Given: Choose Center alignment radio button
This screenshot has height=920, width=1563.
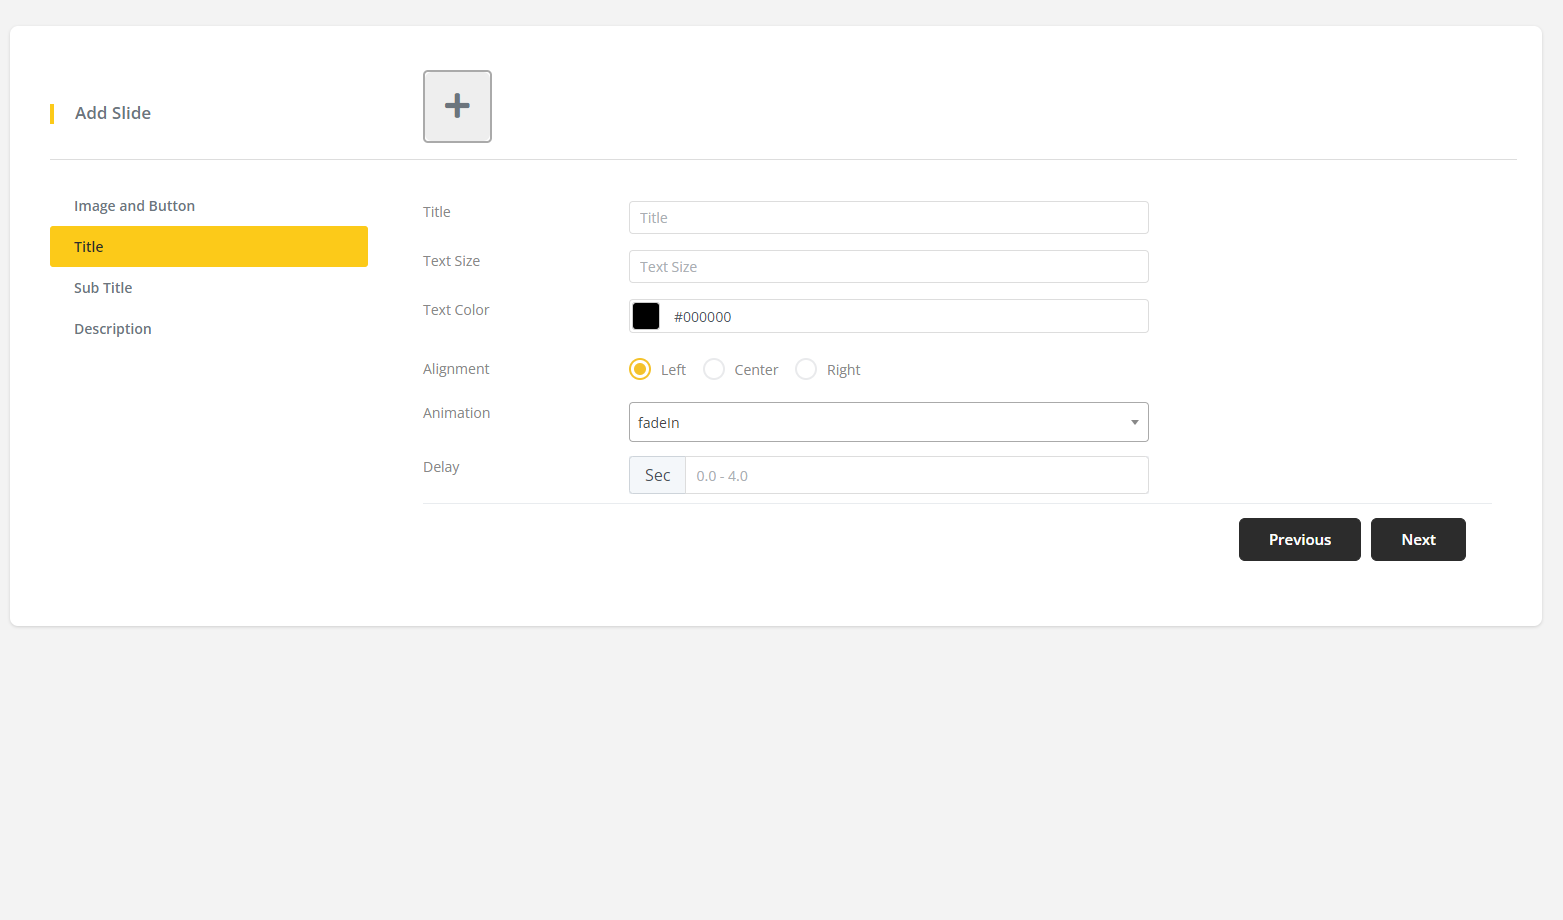Looking at the screenshot, I should click(714, 370).
